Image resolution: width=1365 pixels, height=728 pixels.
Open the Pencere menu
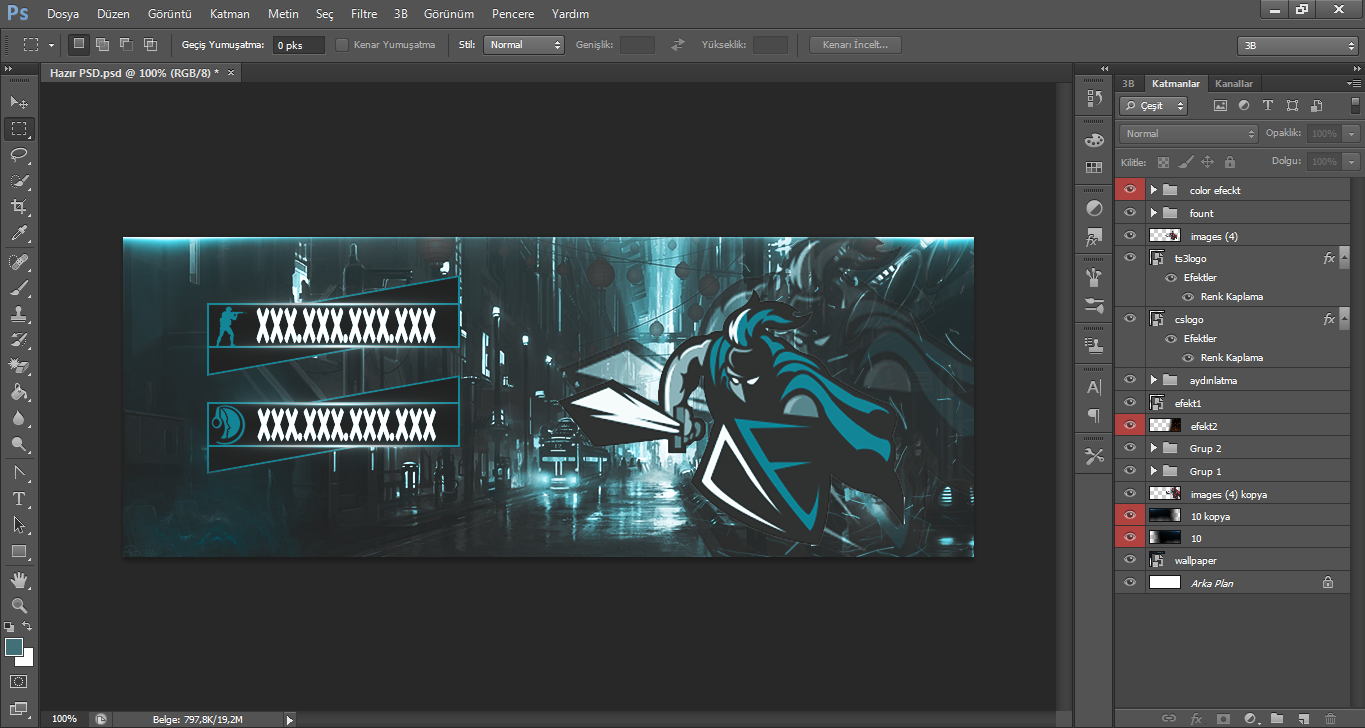coord(513,14)
